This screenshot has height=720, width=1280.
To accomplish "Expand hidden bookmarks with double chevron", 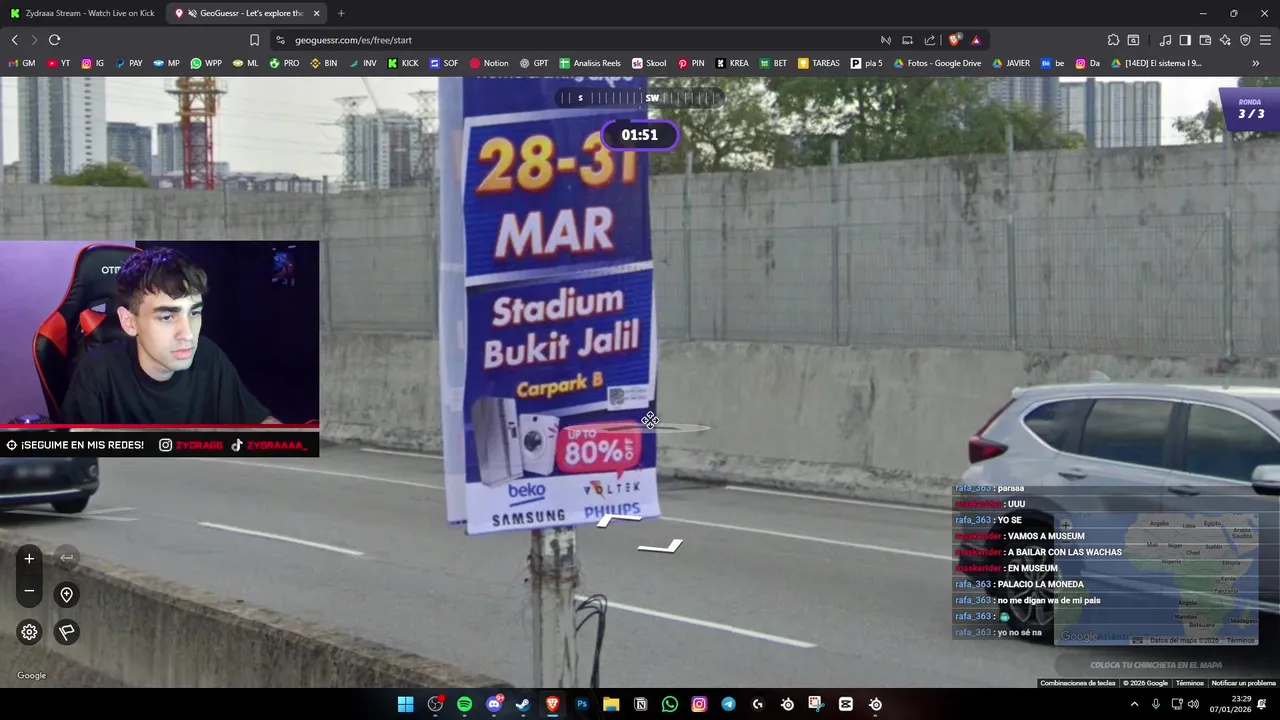I will pos(1256,63).
